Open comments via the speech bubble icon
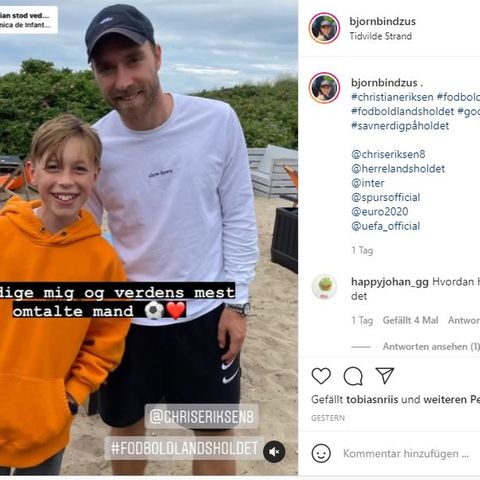The width and height of the screenshot is (480, 480). tap(353, 376)
